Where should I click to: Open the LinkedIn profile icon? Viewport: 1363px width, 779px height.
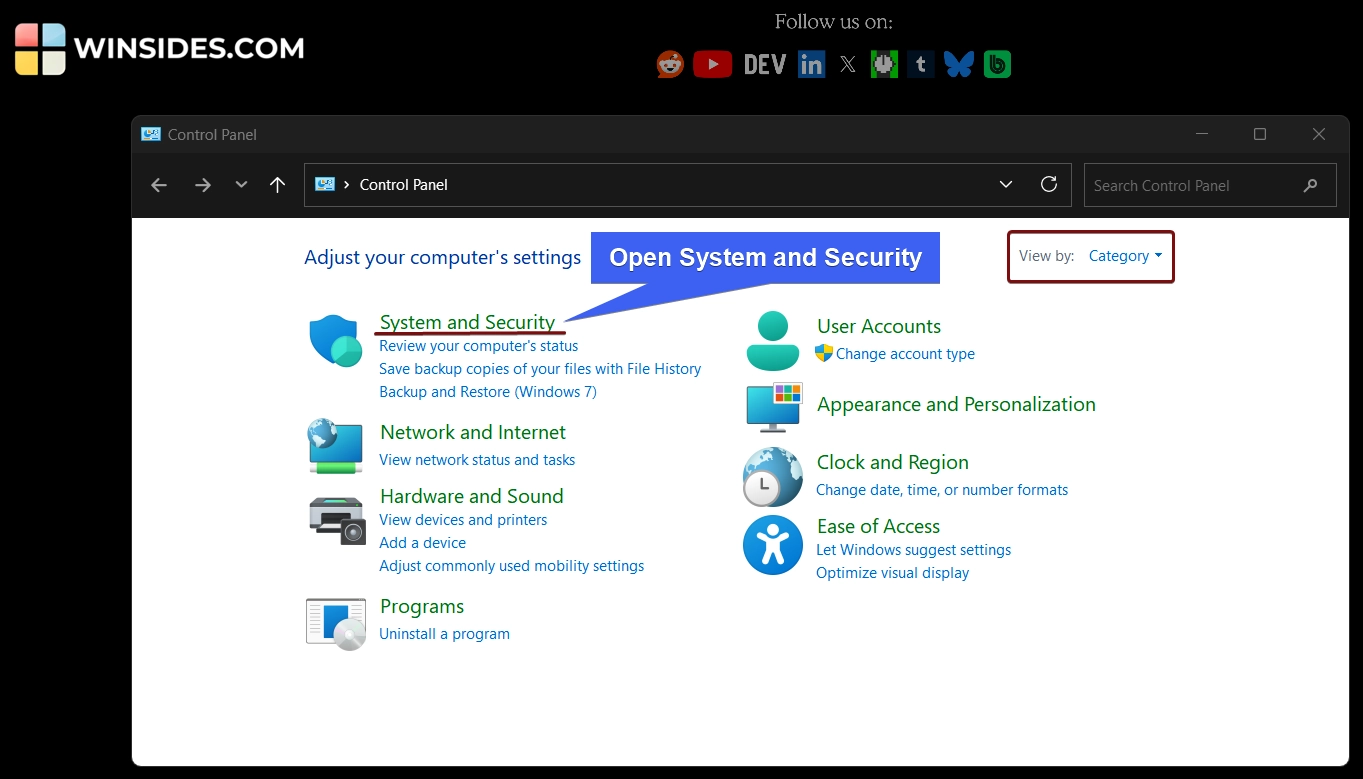point(811,63)
